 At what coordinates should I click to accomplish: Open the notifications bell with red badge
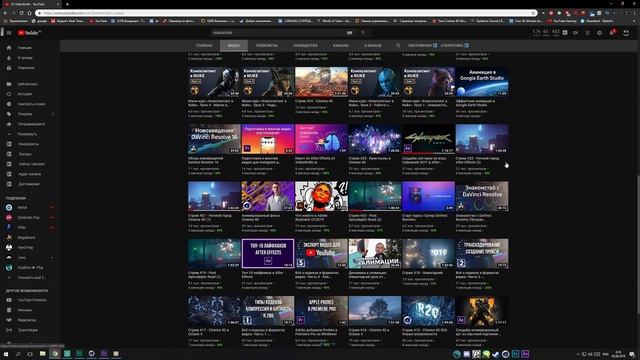click(x=612, y=33)
